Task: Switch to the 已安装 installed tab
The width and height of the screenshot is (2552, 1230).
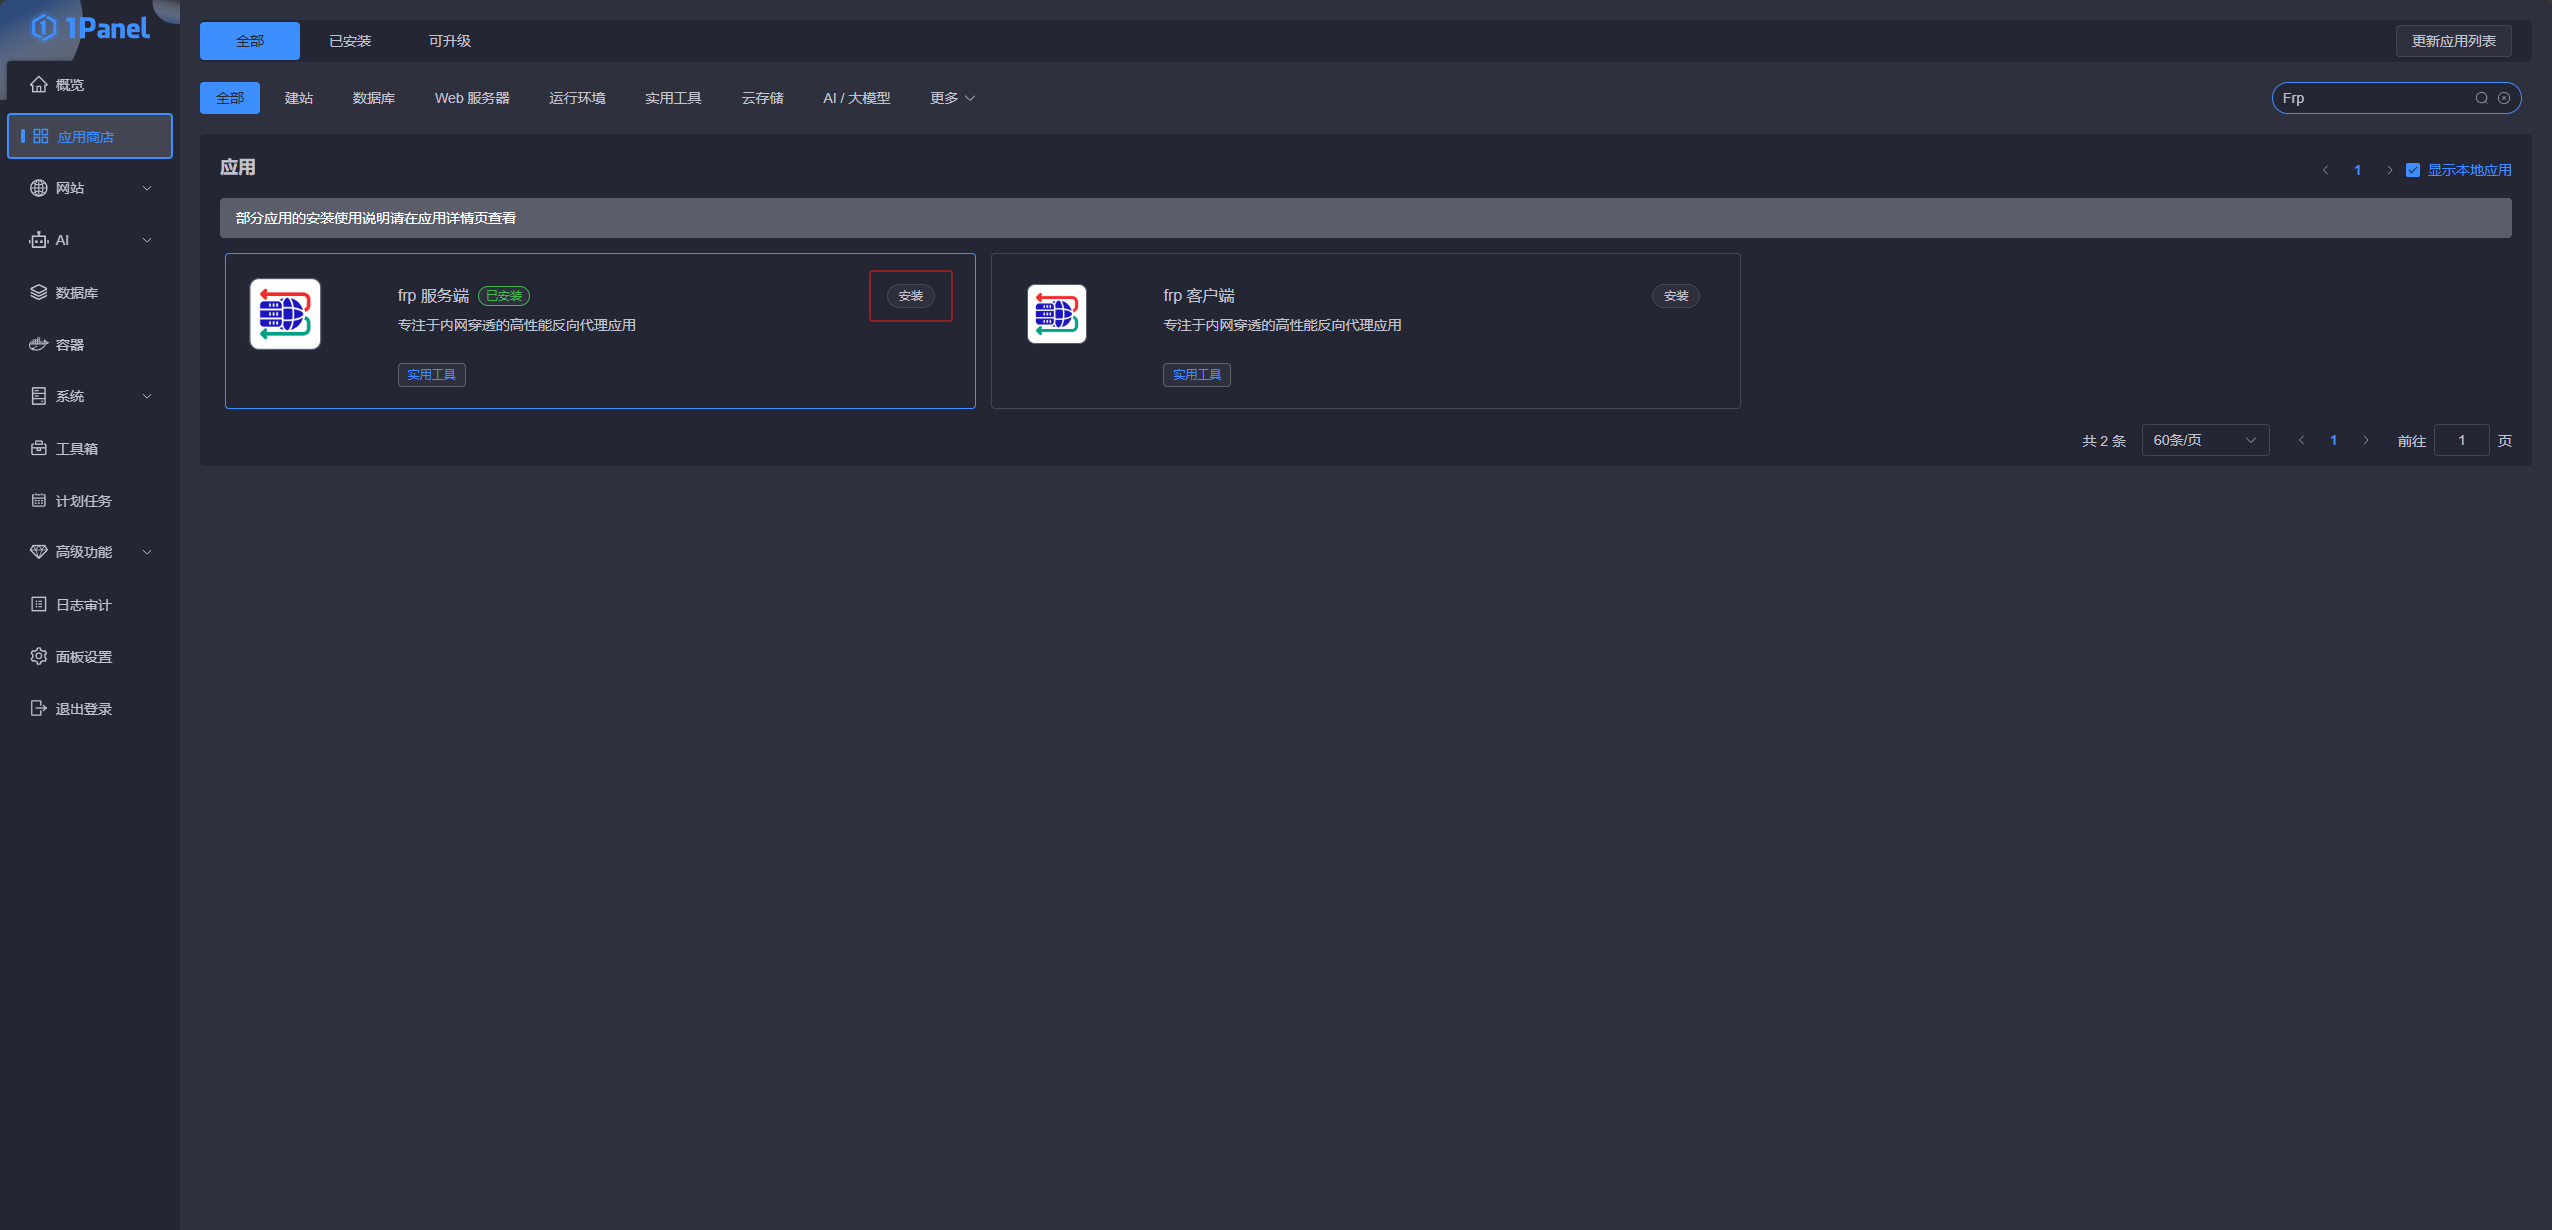Action: [350, 41]
